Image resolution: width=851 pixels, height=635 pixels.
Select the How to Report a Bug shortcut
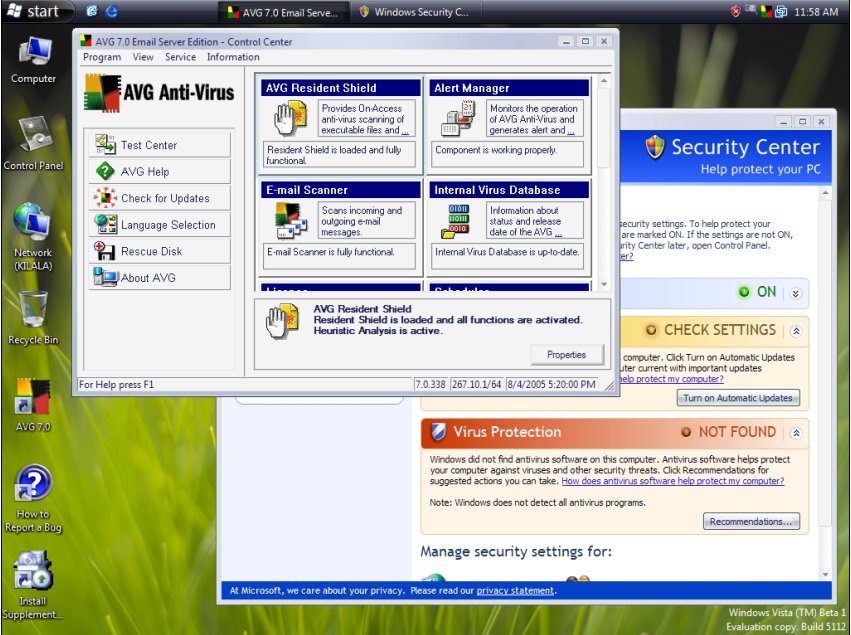(33, 499)
